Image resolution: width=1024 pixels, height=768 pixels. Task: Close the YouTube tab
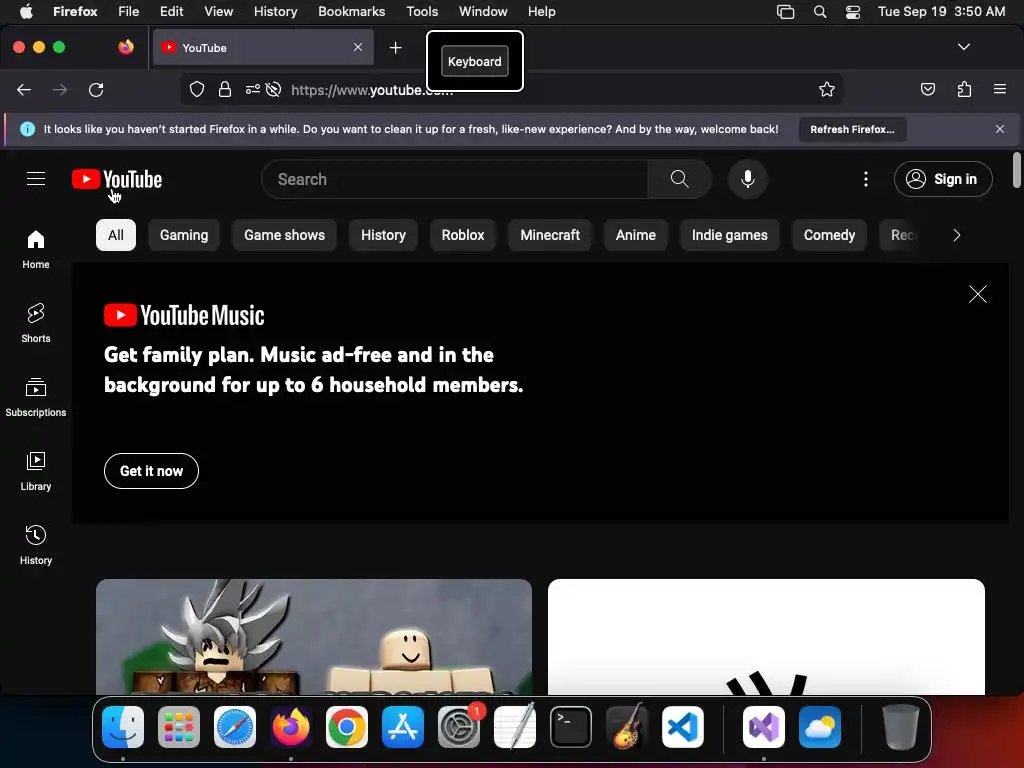pyautogui.click(x=358, y=47)
